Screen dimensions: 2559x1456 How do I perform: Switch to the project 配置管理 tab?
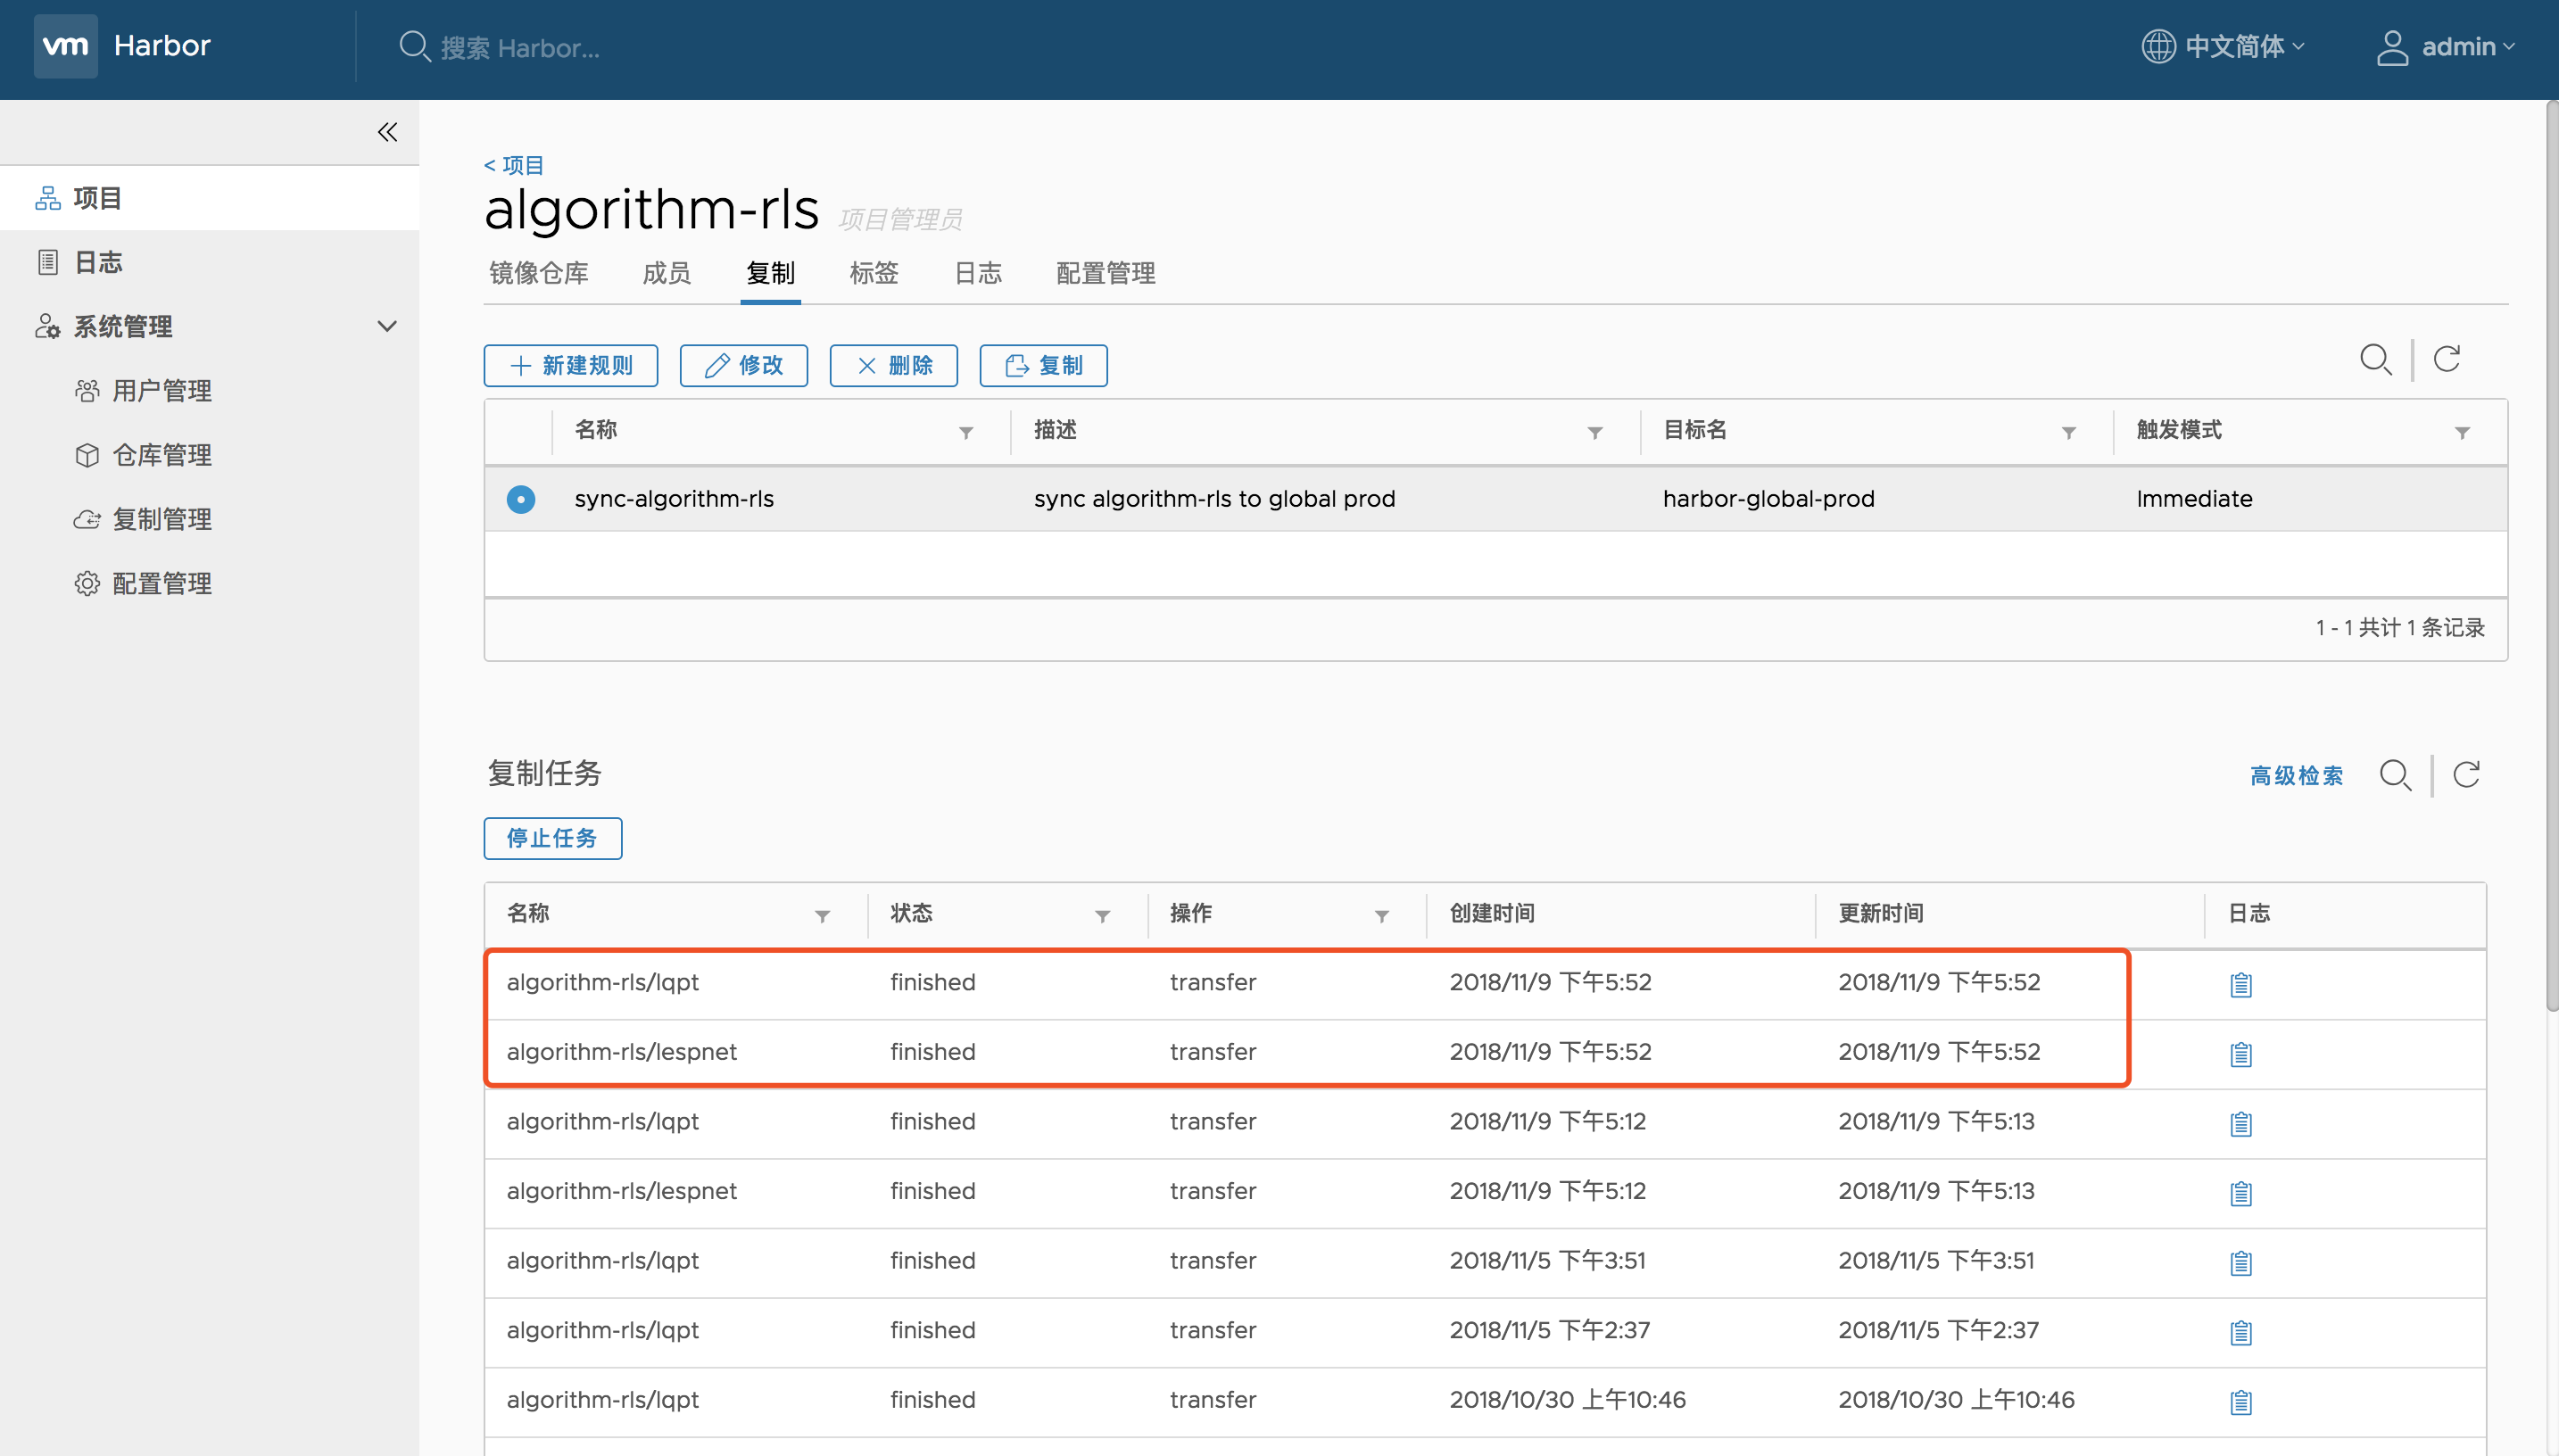pyautogui.click(x=1106, y=273)
